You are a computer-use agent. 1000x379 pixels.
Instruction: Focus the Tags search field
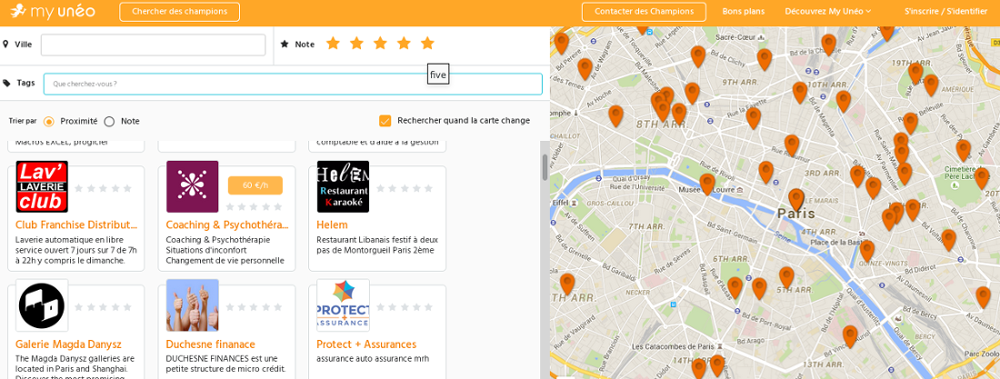point(293,84)
